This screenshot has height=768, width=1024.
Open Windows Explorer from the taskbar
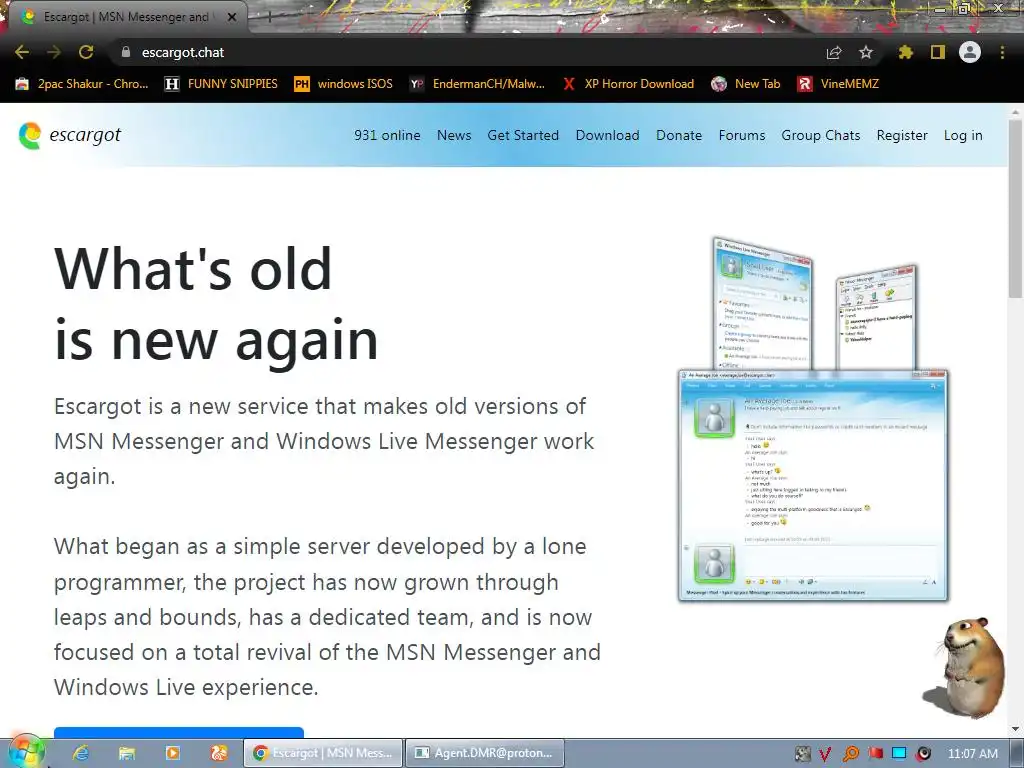[x=127, y=753]
